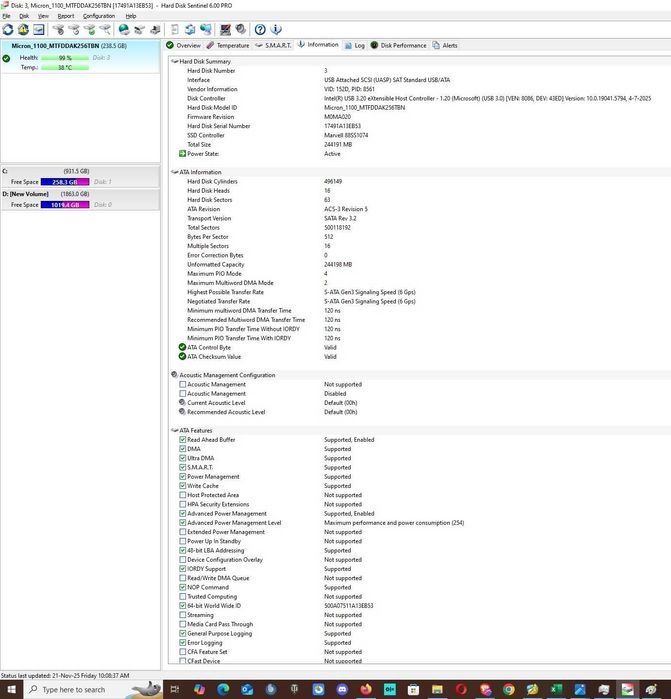Screen dimensions: 671x699
Task: Collapse the Hard Disk Summary section
Action: tap(174, 62)
